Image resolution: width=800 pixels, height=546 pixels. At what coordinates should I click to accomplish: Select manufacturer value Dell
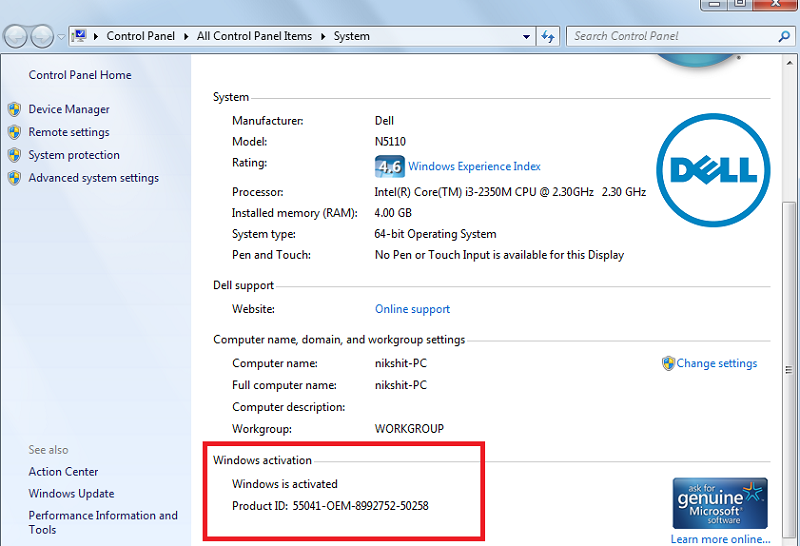[x=384, y=121]
